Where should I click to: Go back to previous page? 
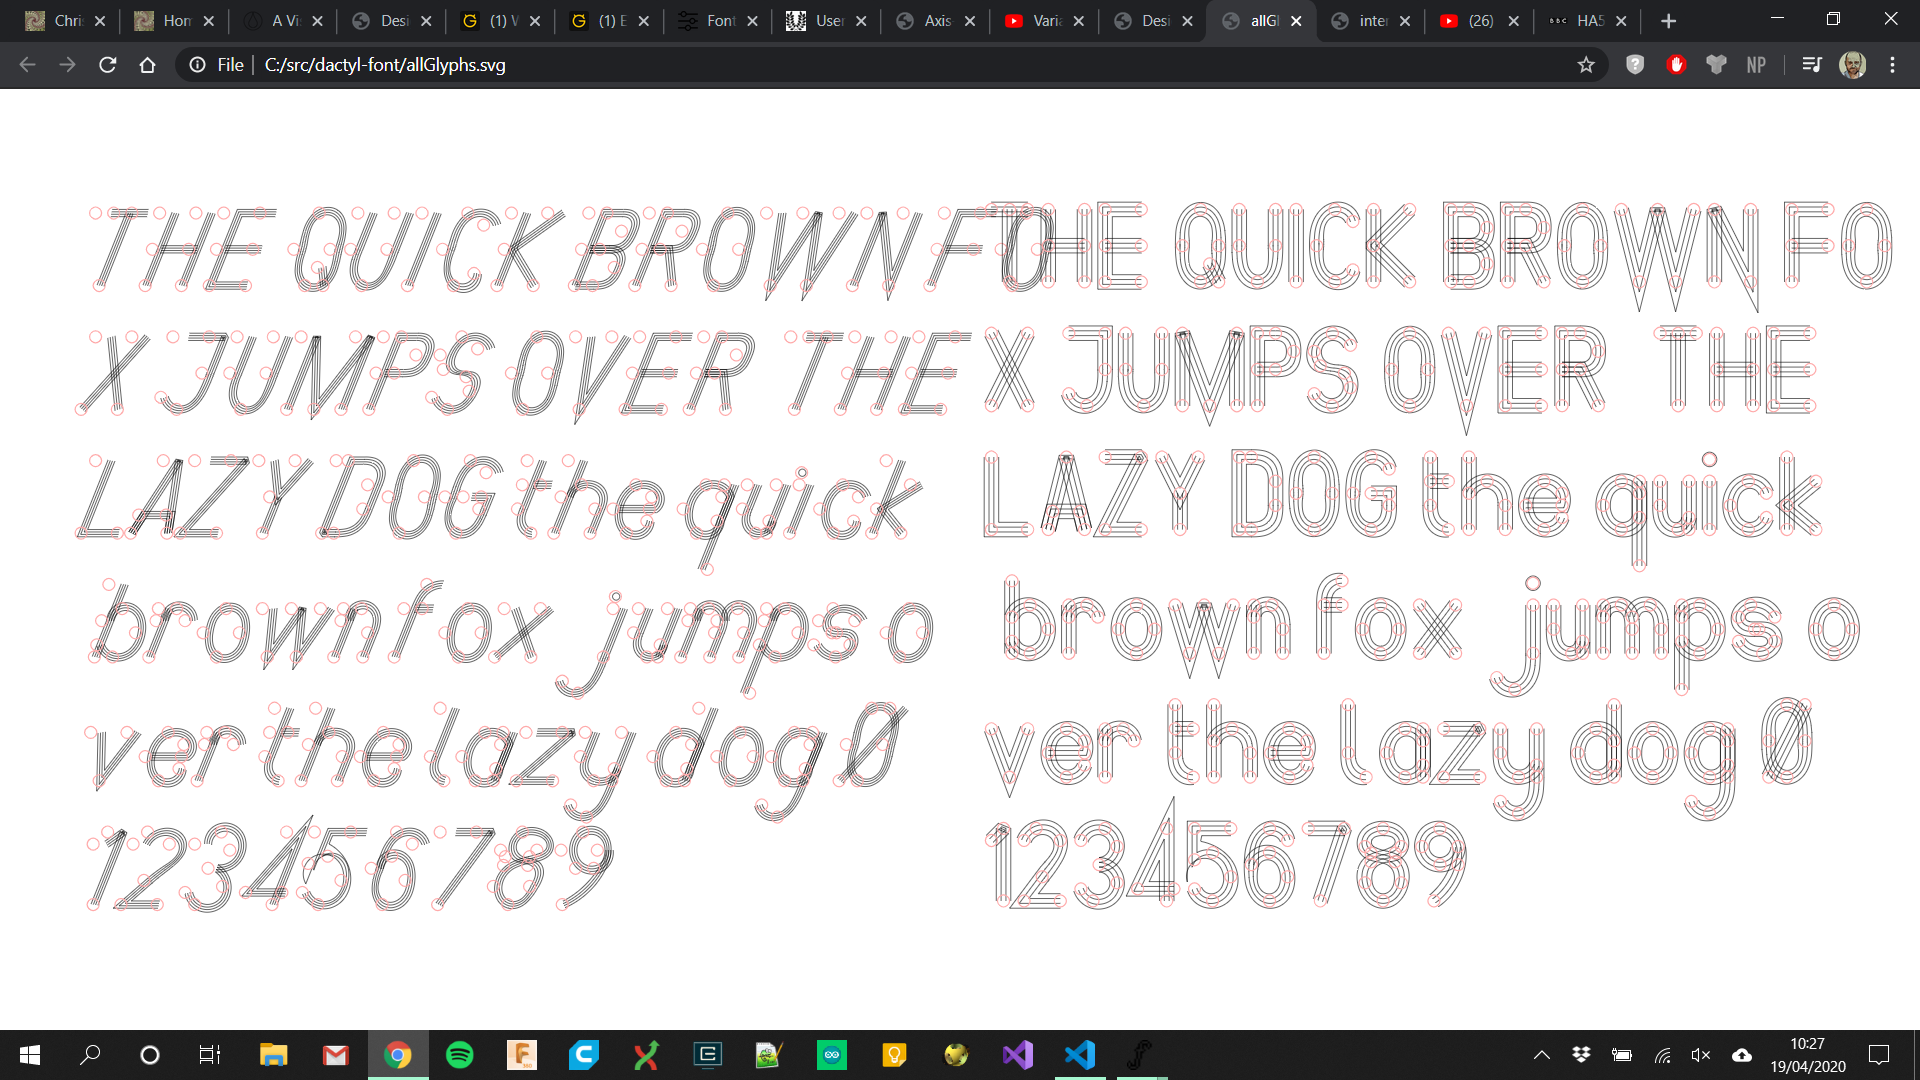pos(27,65)
